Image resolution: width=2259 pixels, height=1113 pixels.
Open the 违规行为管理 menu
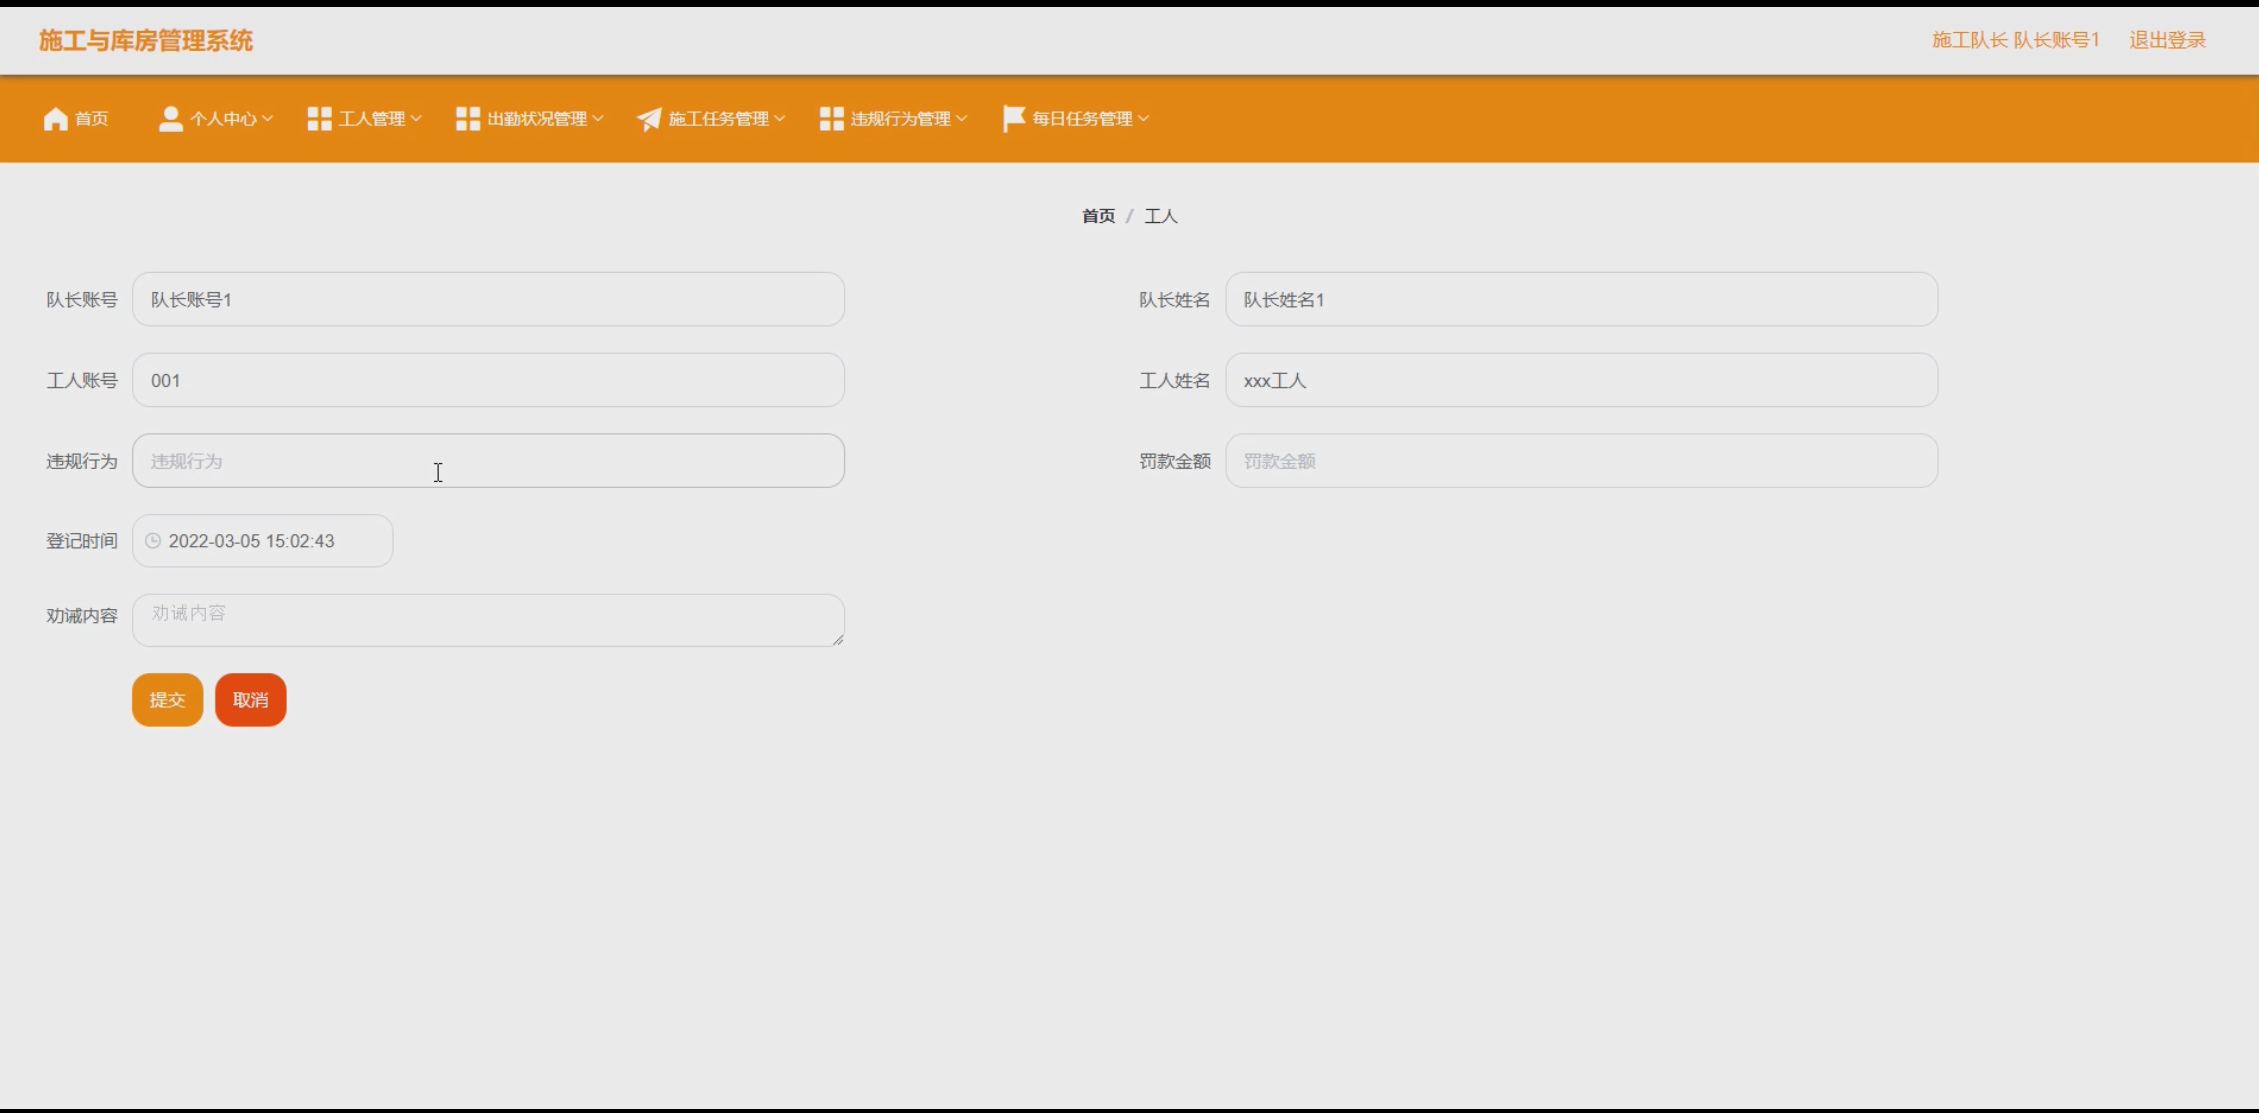(900, 119)
